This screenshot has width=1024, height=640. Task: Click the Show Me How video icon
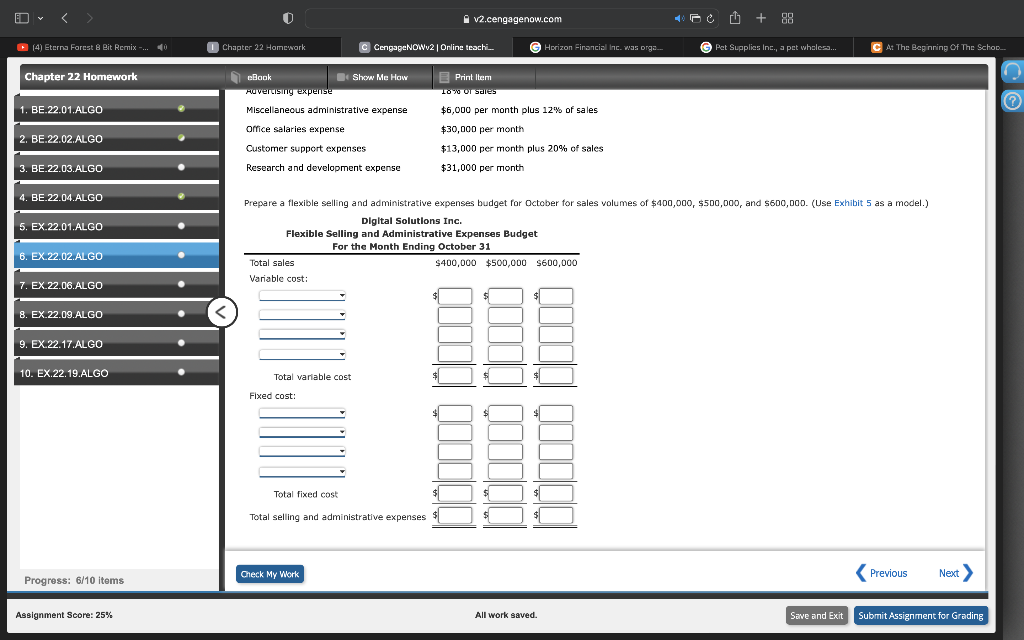pyautogui.click(x=342, y=77)
